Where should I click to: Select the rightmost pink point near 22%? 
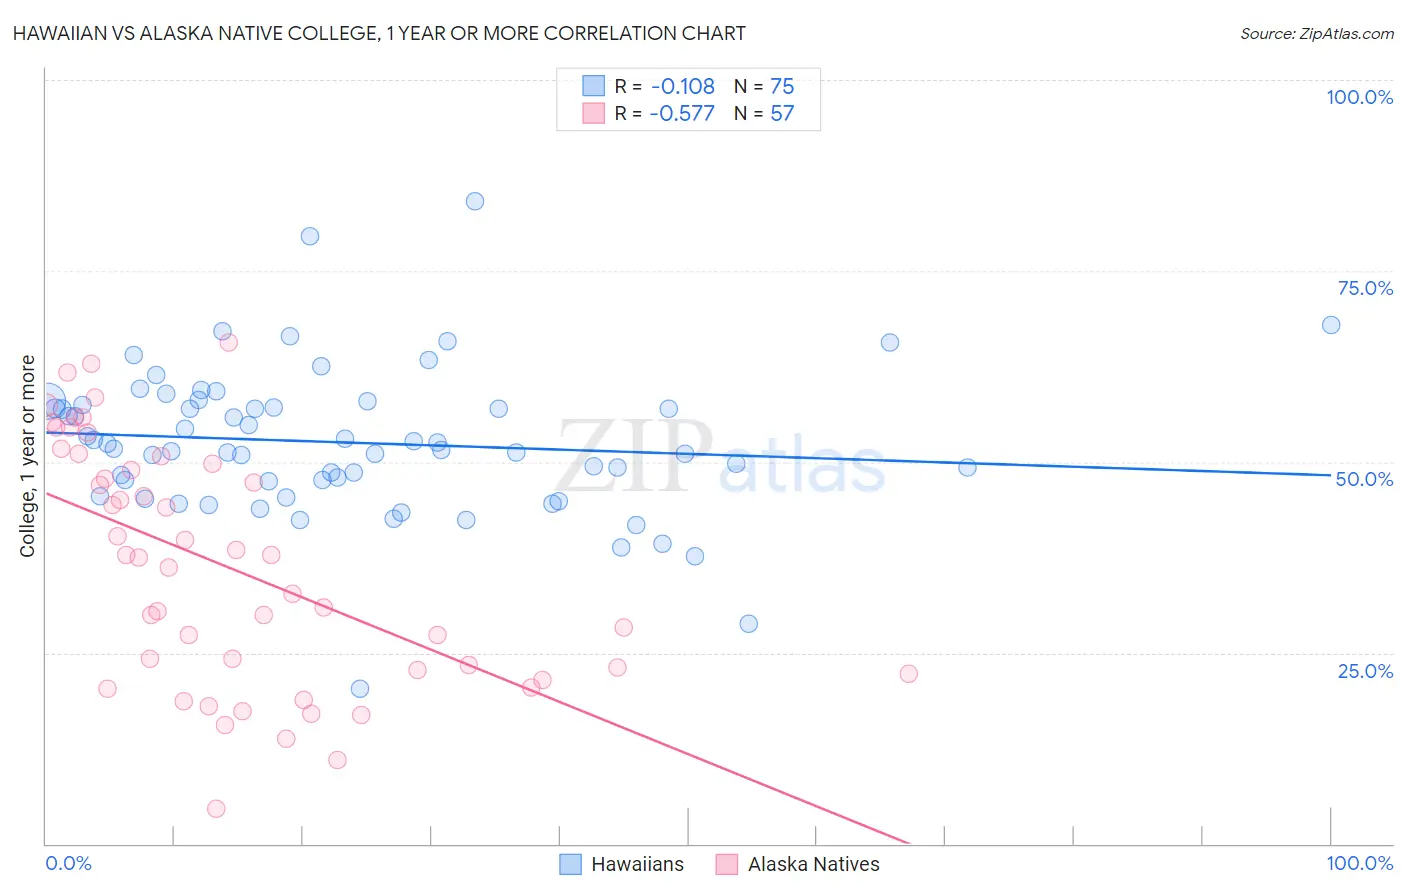(x=908, y=674)
